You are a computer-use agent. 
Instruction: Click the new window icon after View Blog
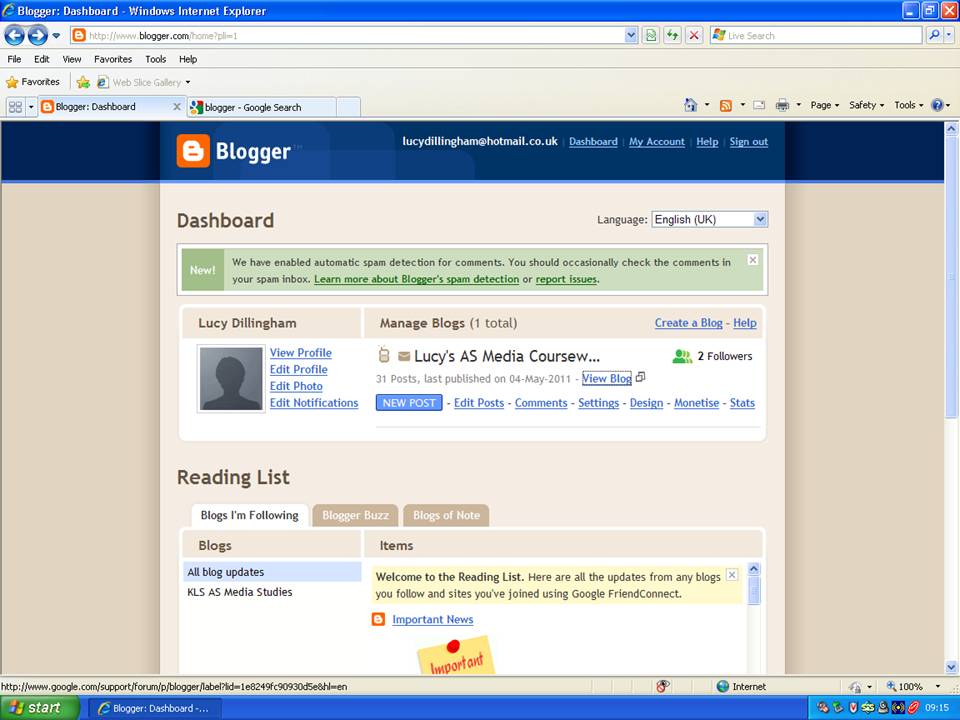tap(640, 377)
